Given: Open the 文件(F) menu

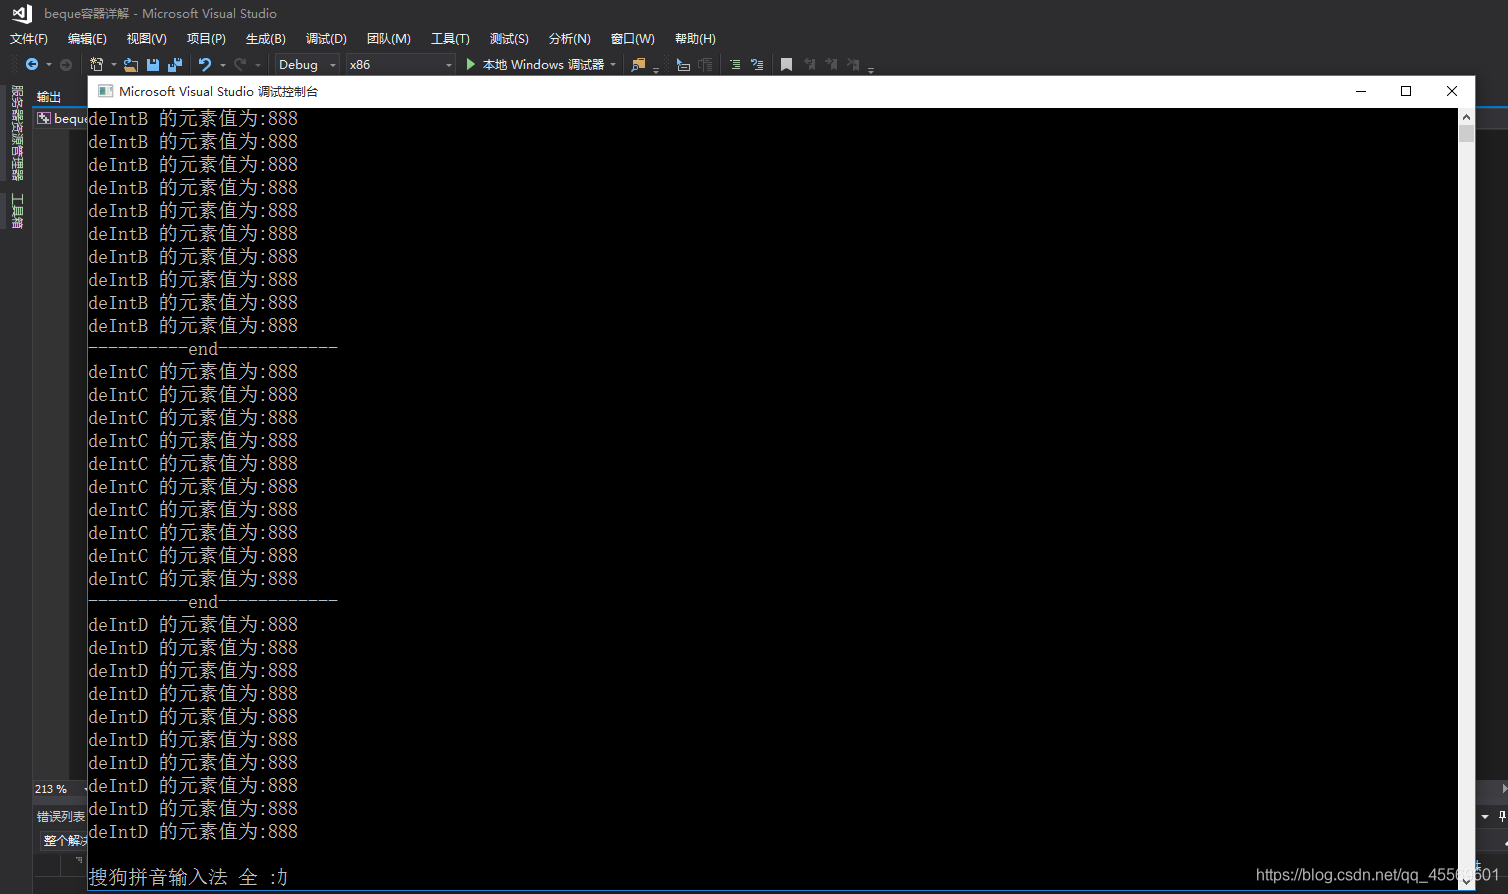Looking at the screenshot, I should pos(29,39).
